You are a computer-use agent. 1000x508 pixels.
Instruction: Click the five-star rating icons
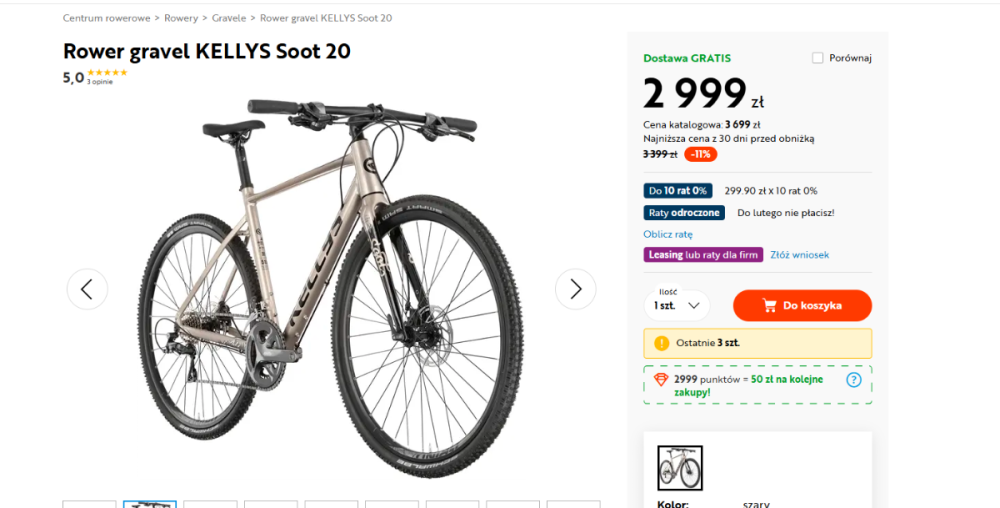click(107, 73)
